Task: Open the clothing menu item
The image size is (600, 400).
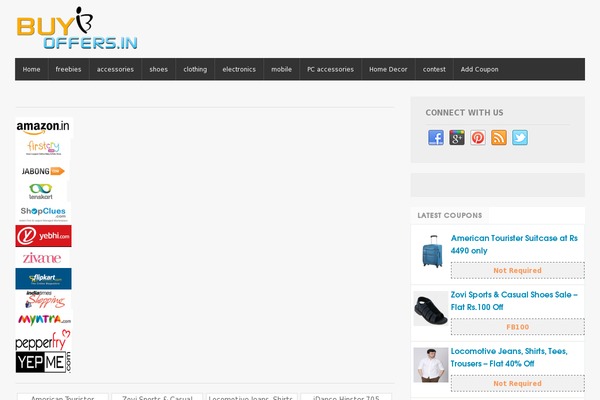Action: (195, 69)
